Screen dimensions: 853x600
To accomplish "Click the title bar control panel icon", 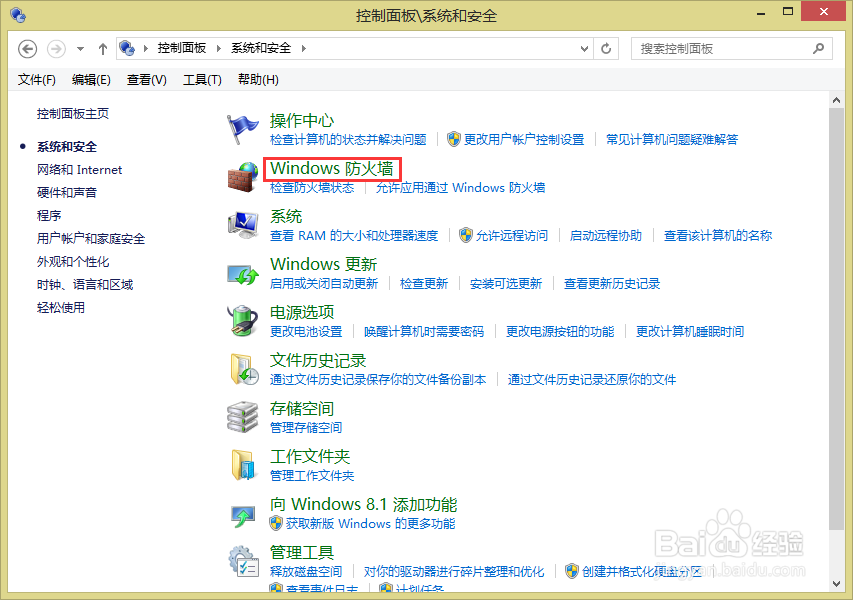I will (17, 15).
